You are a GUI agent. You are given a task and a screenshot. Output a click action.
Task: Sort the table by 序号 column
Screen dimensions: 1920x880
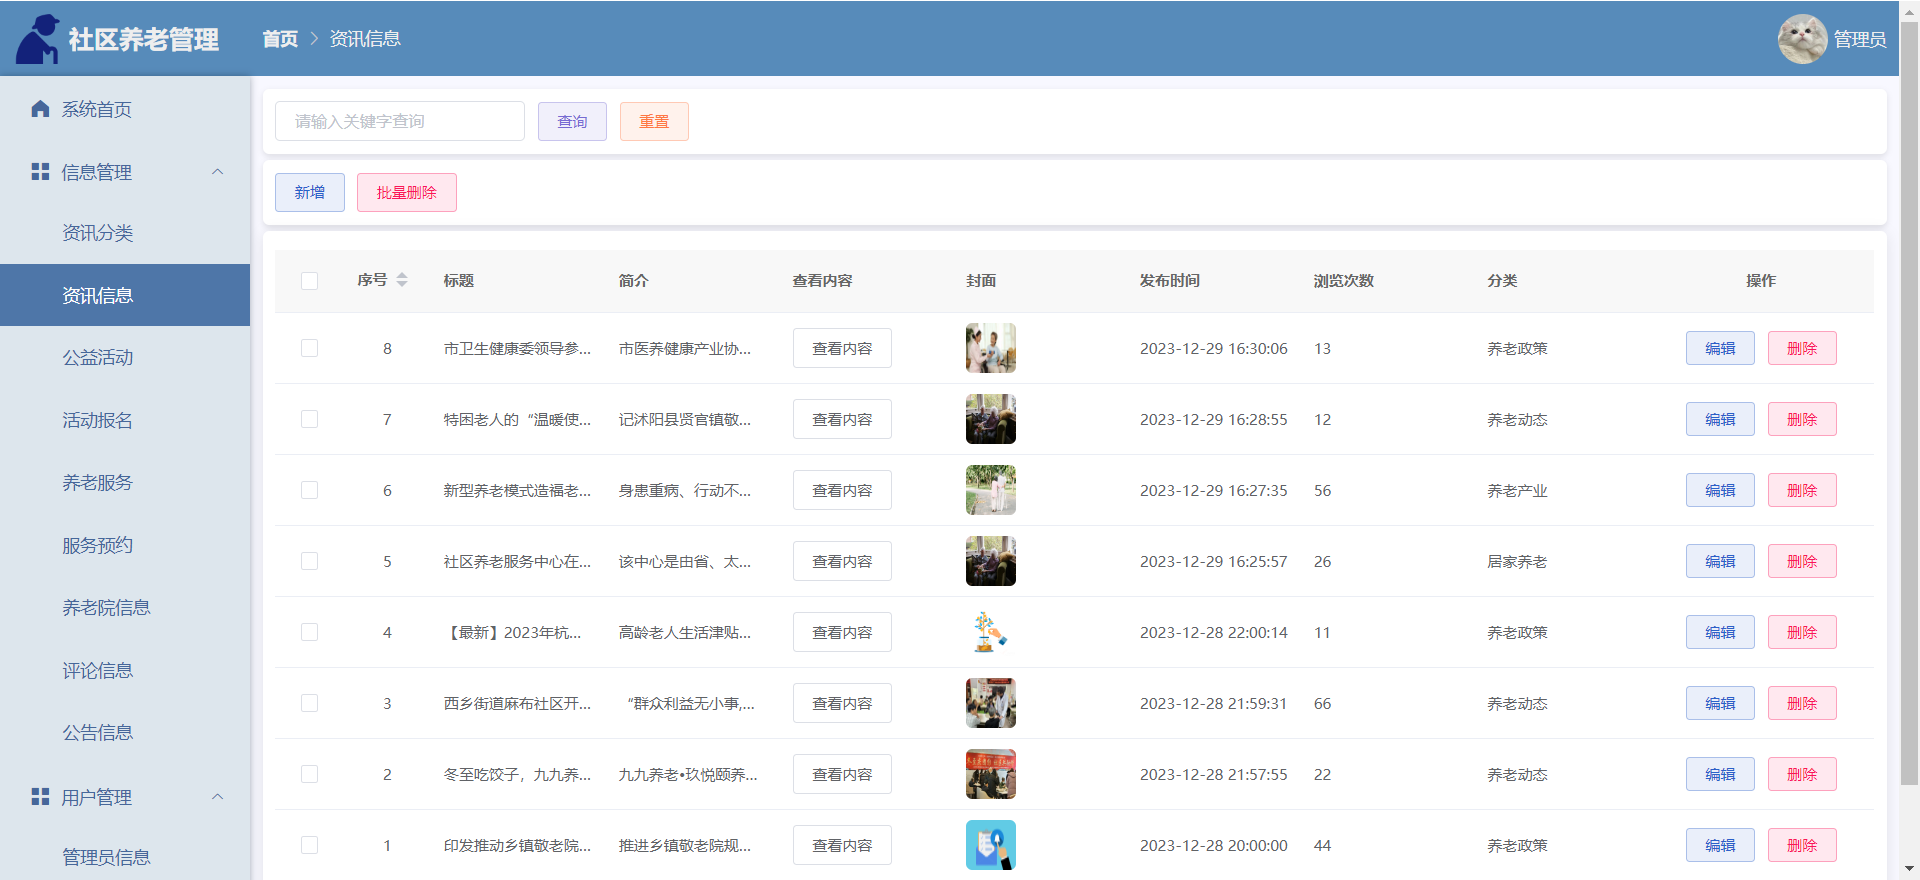402,280
